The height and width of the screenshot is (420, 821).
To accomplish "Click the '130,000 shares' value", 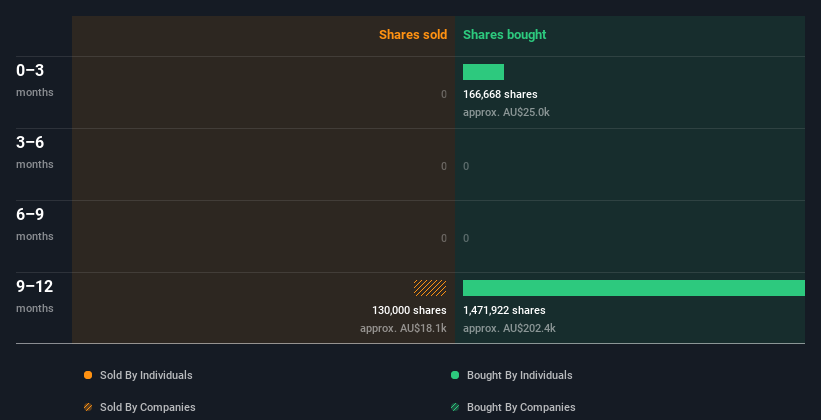I will [x=409, y=310].
